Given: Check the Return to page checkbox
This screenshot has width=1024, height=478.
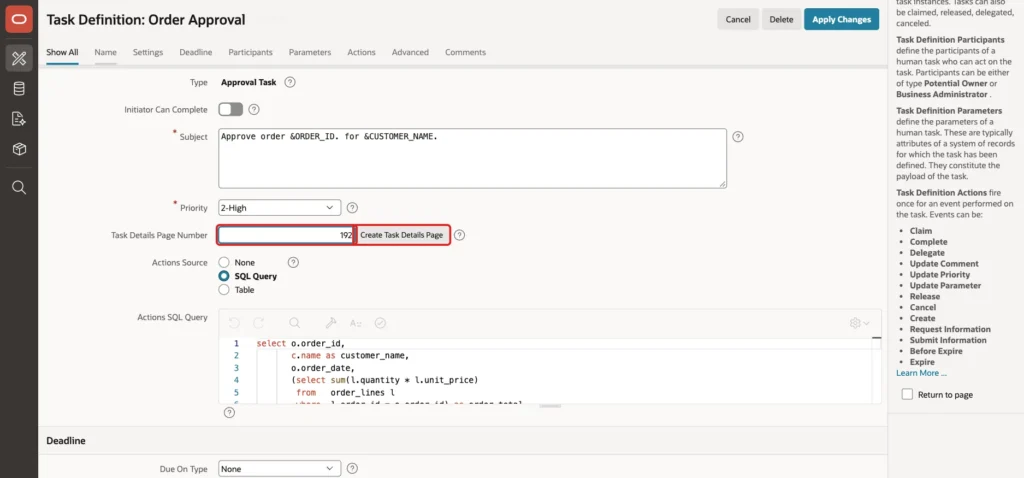Looking at the screenshot, I should [907, 394].
